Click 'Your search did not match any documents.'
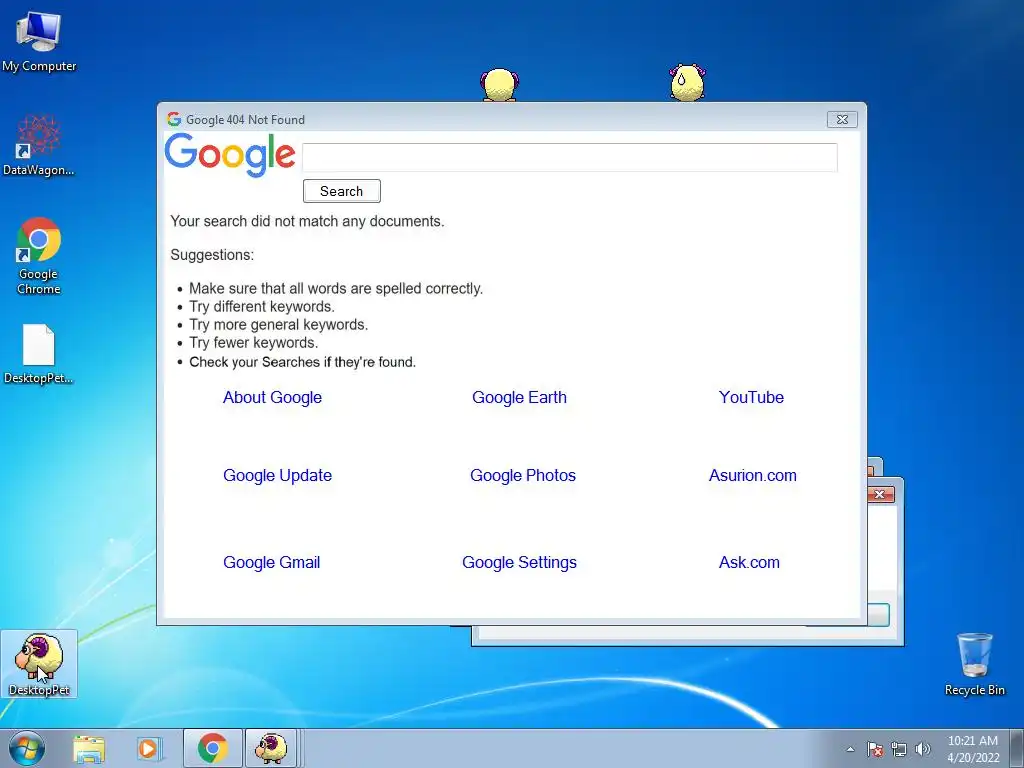 pyautogui.click(x=308, y=221)
